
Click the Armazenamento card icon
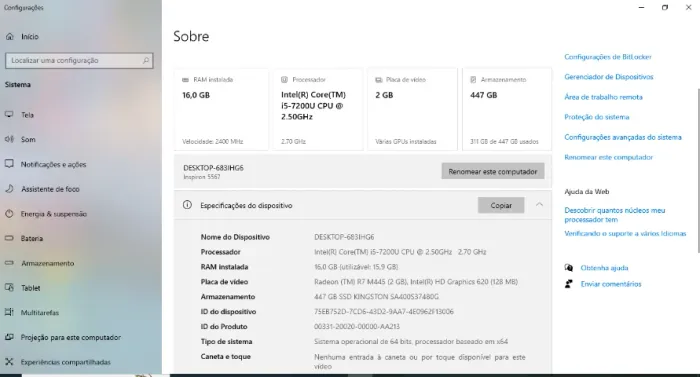point(473,80)
